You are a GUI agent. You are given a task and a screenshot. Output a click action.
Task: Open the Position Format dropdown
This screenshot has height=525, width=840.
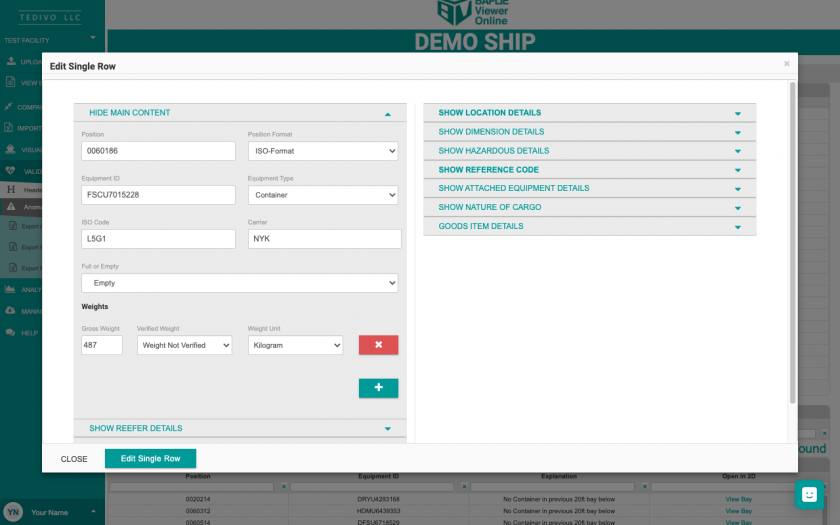pyautogui.click(x=323, y=151)
